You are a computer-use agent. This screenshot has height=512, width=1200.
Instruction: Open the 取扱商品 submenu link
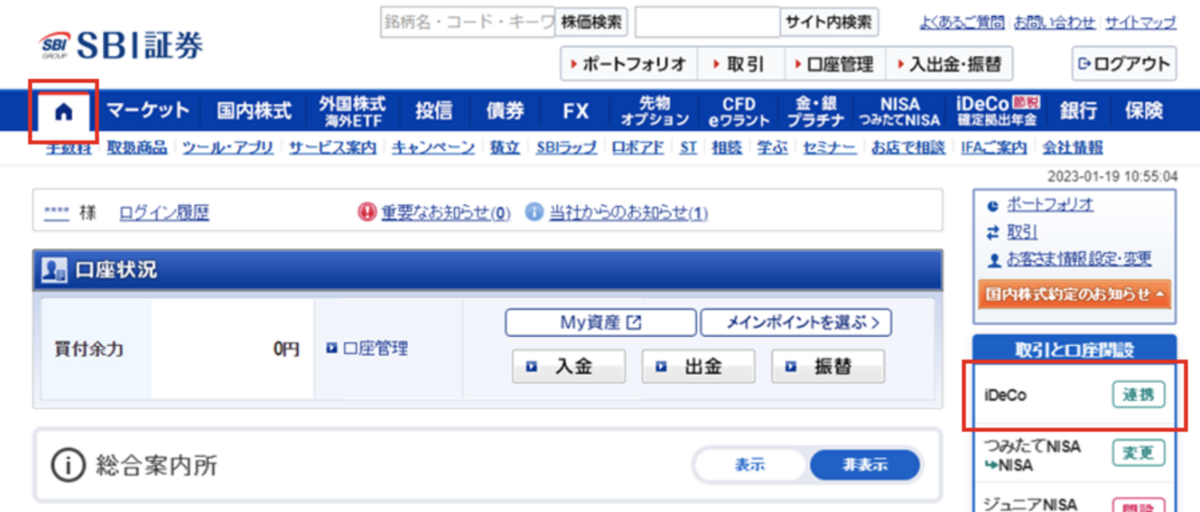point(137,147)
